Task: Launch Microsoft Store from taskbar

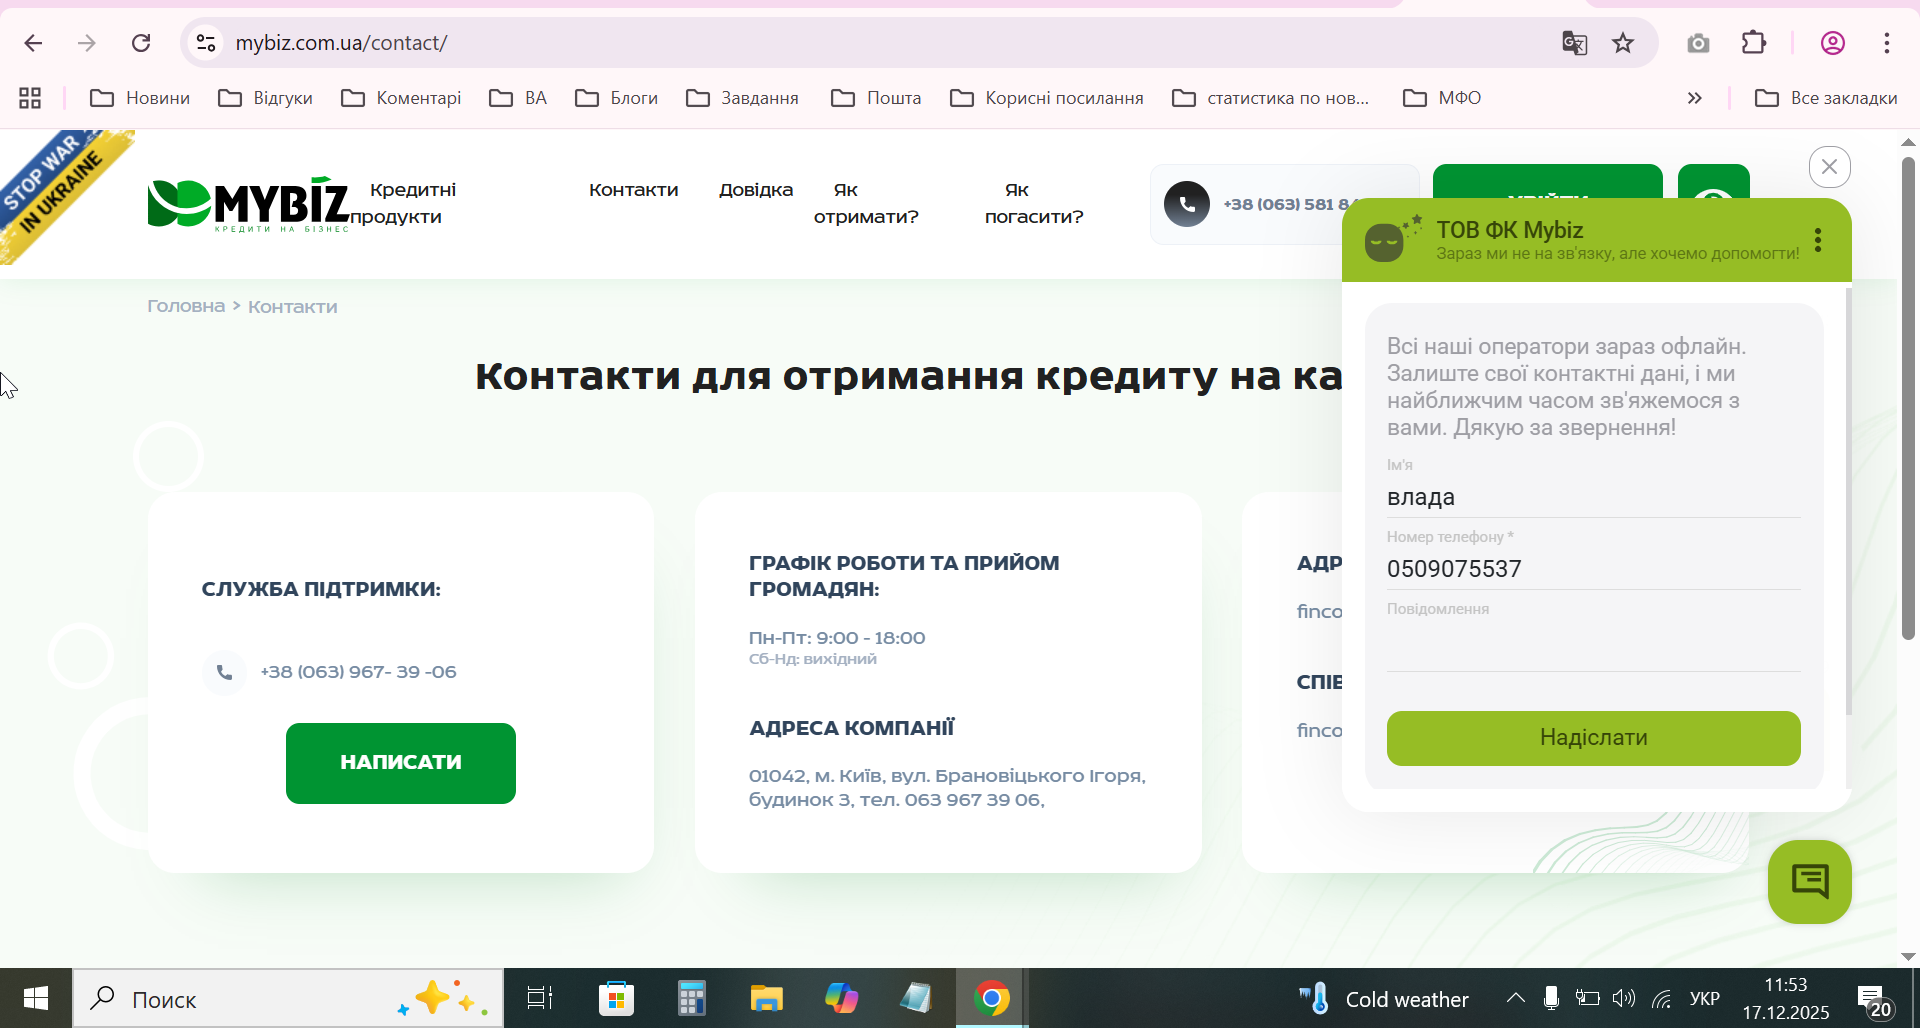Action: point(616,998)
